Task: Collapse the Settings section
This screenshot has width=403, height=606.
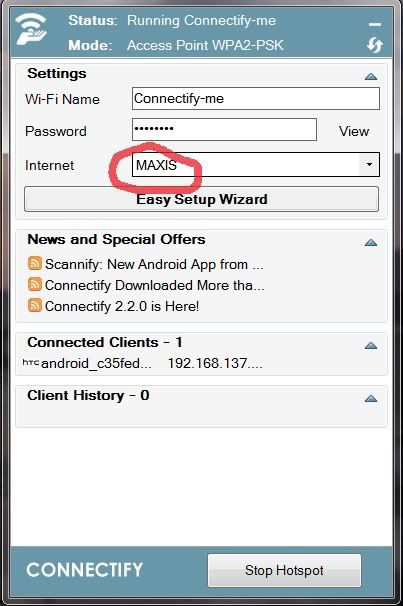Action: coord(371,77)
